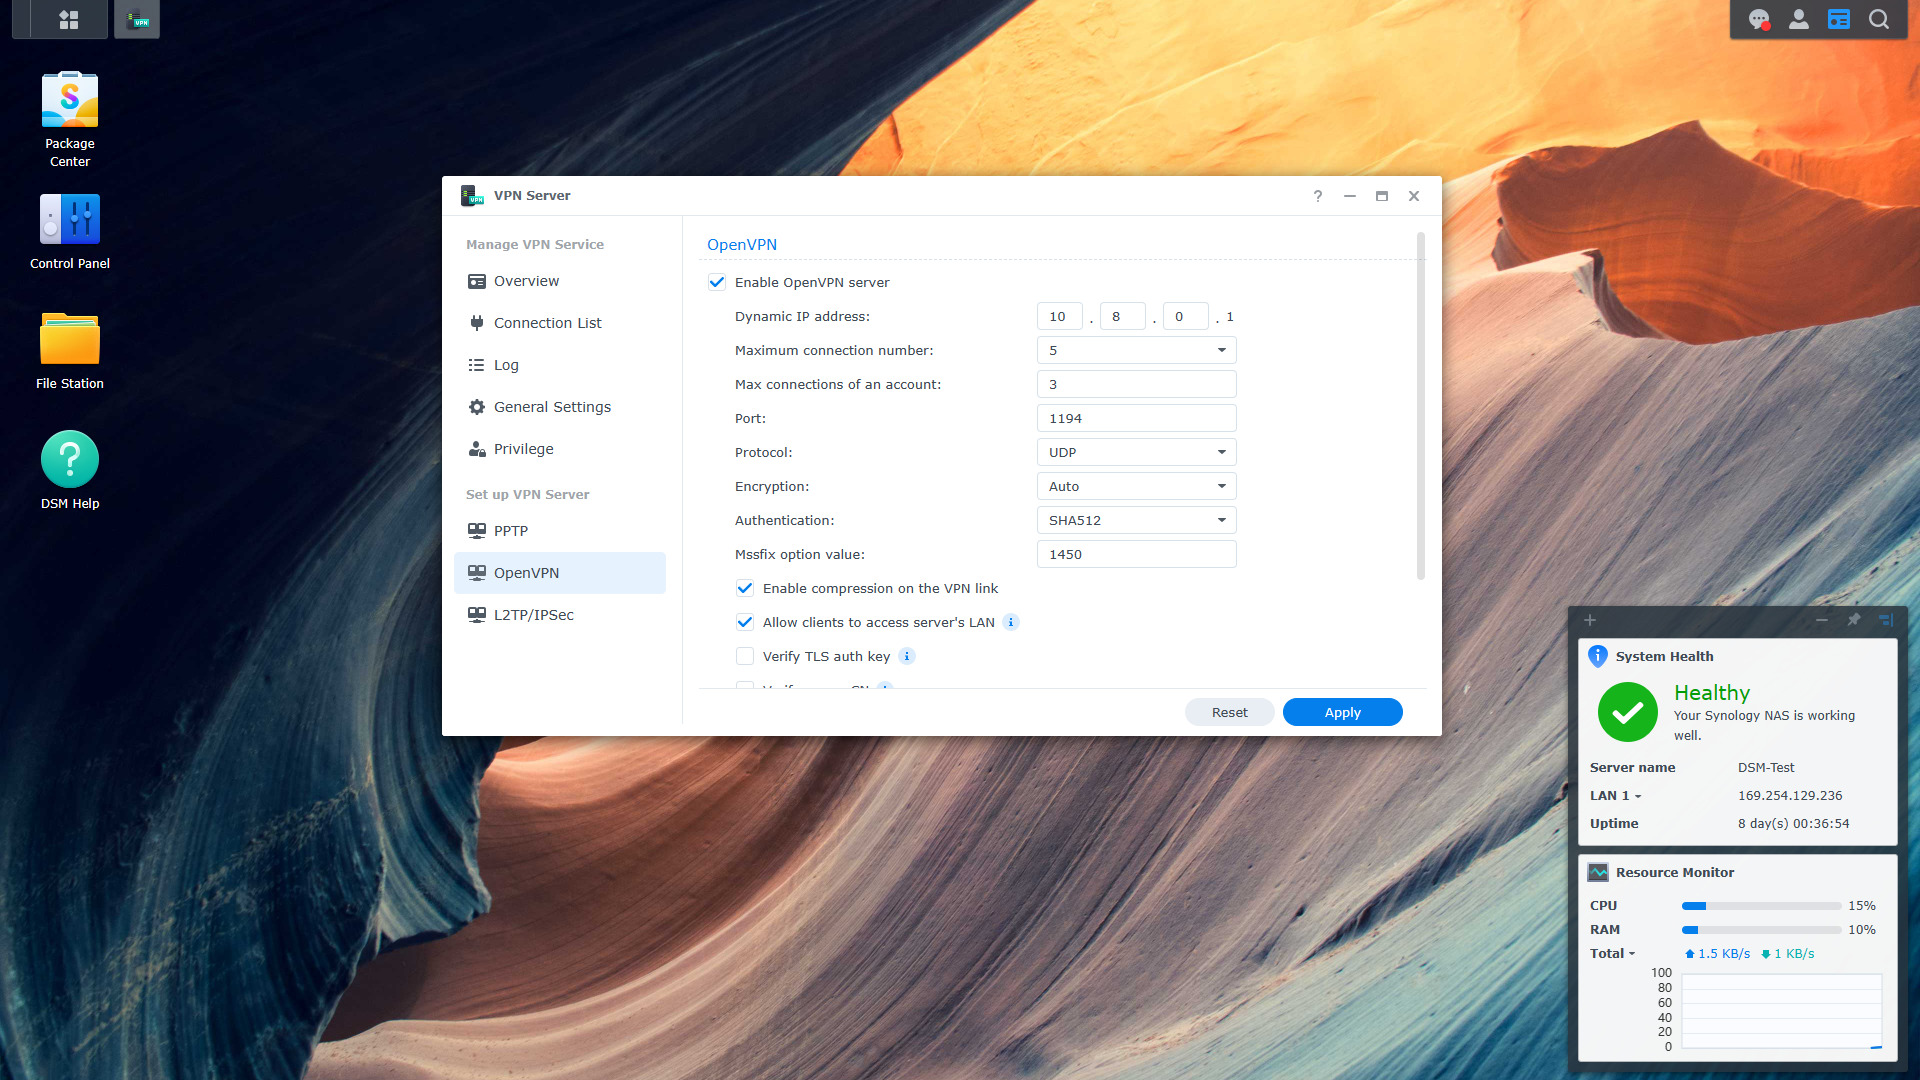The width and height of the screenshot is (1920, 1080).
Task: Toggle the widgets panel icon in top bar
Action: 1839,19
